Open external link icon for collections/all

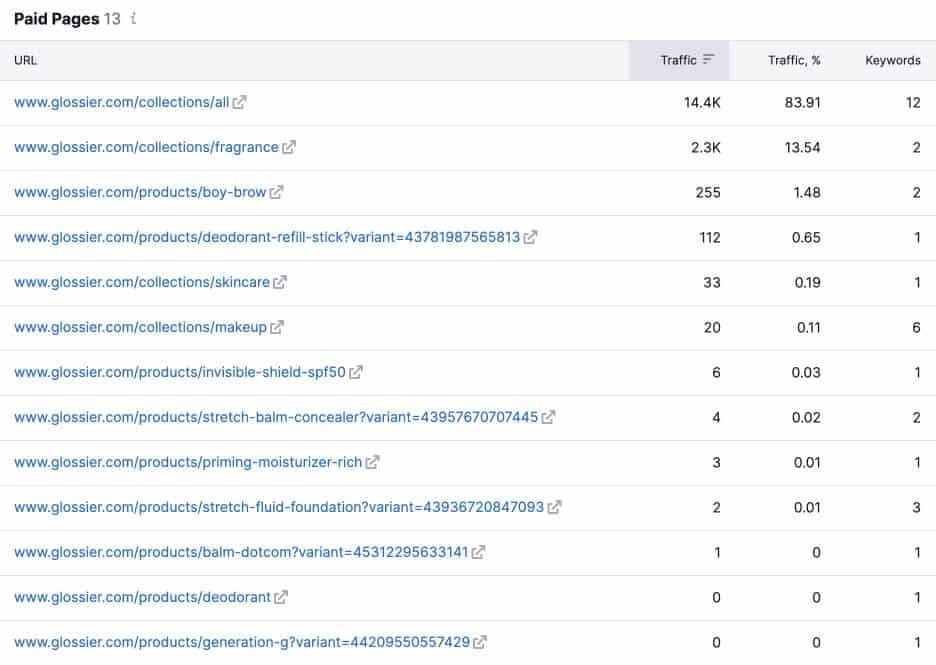click(239, 102)
